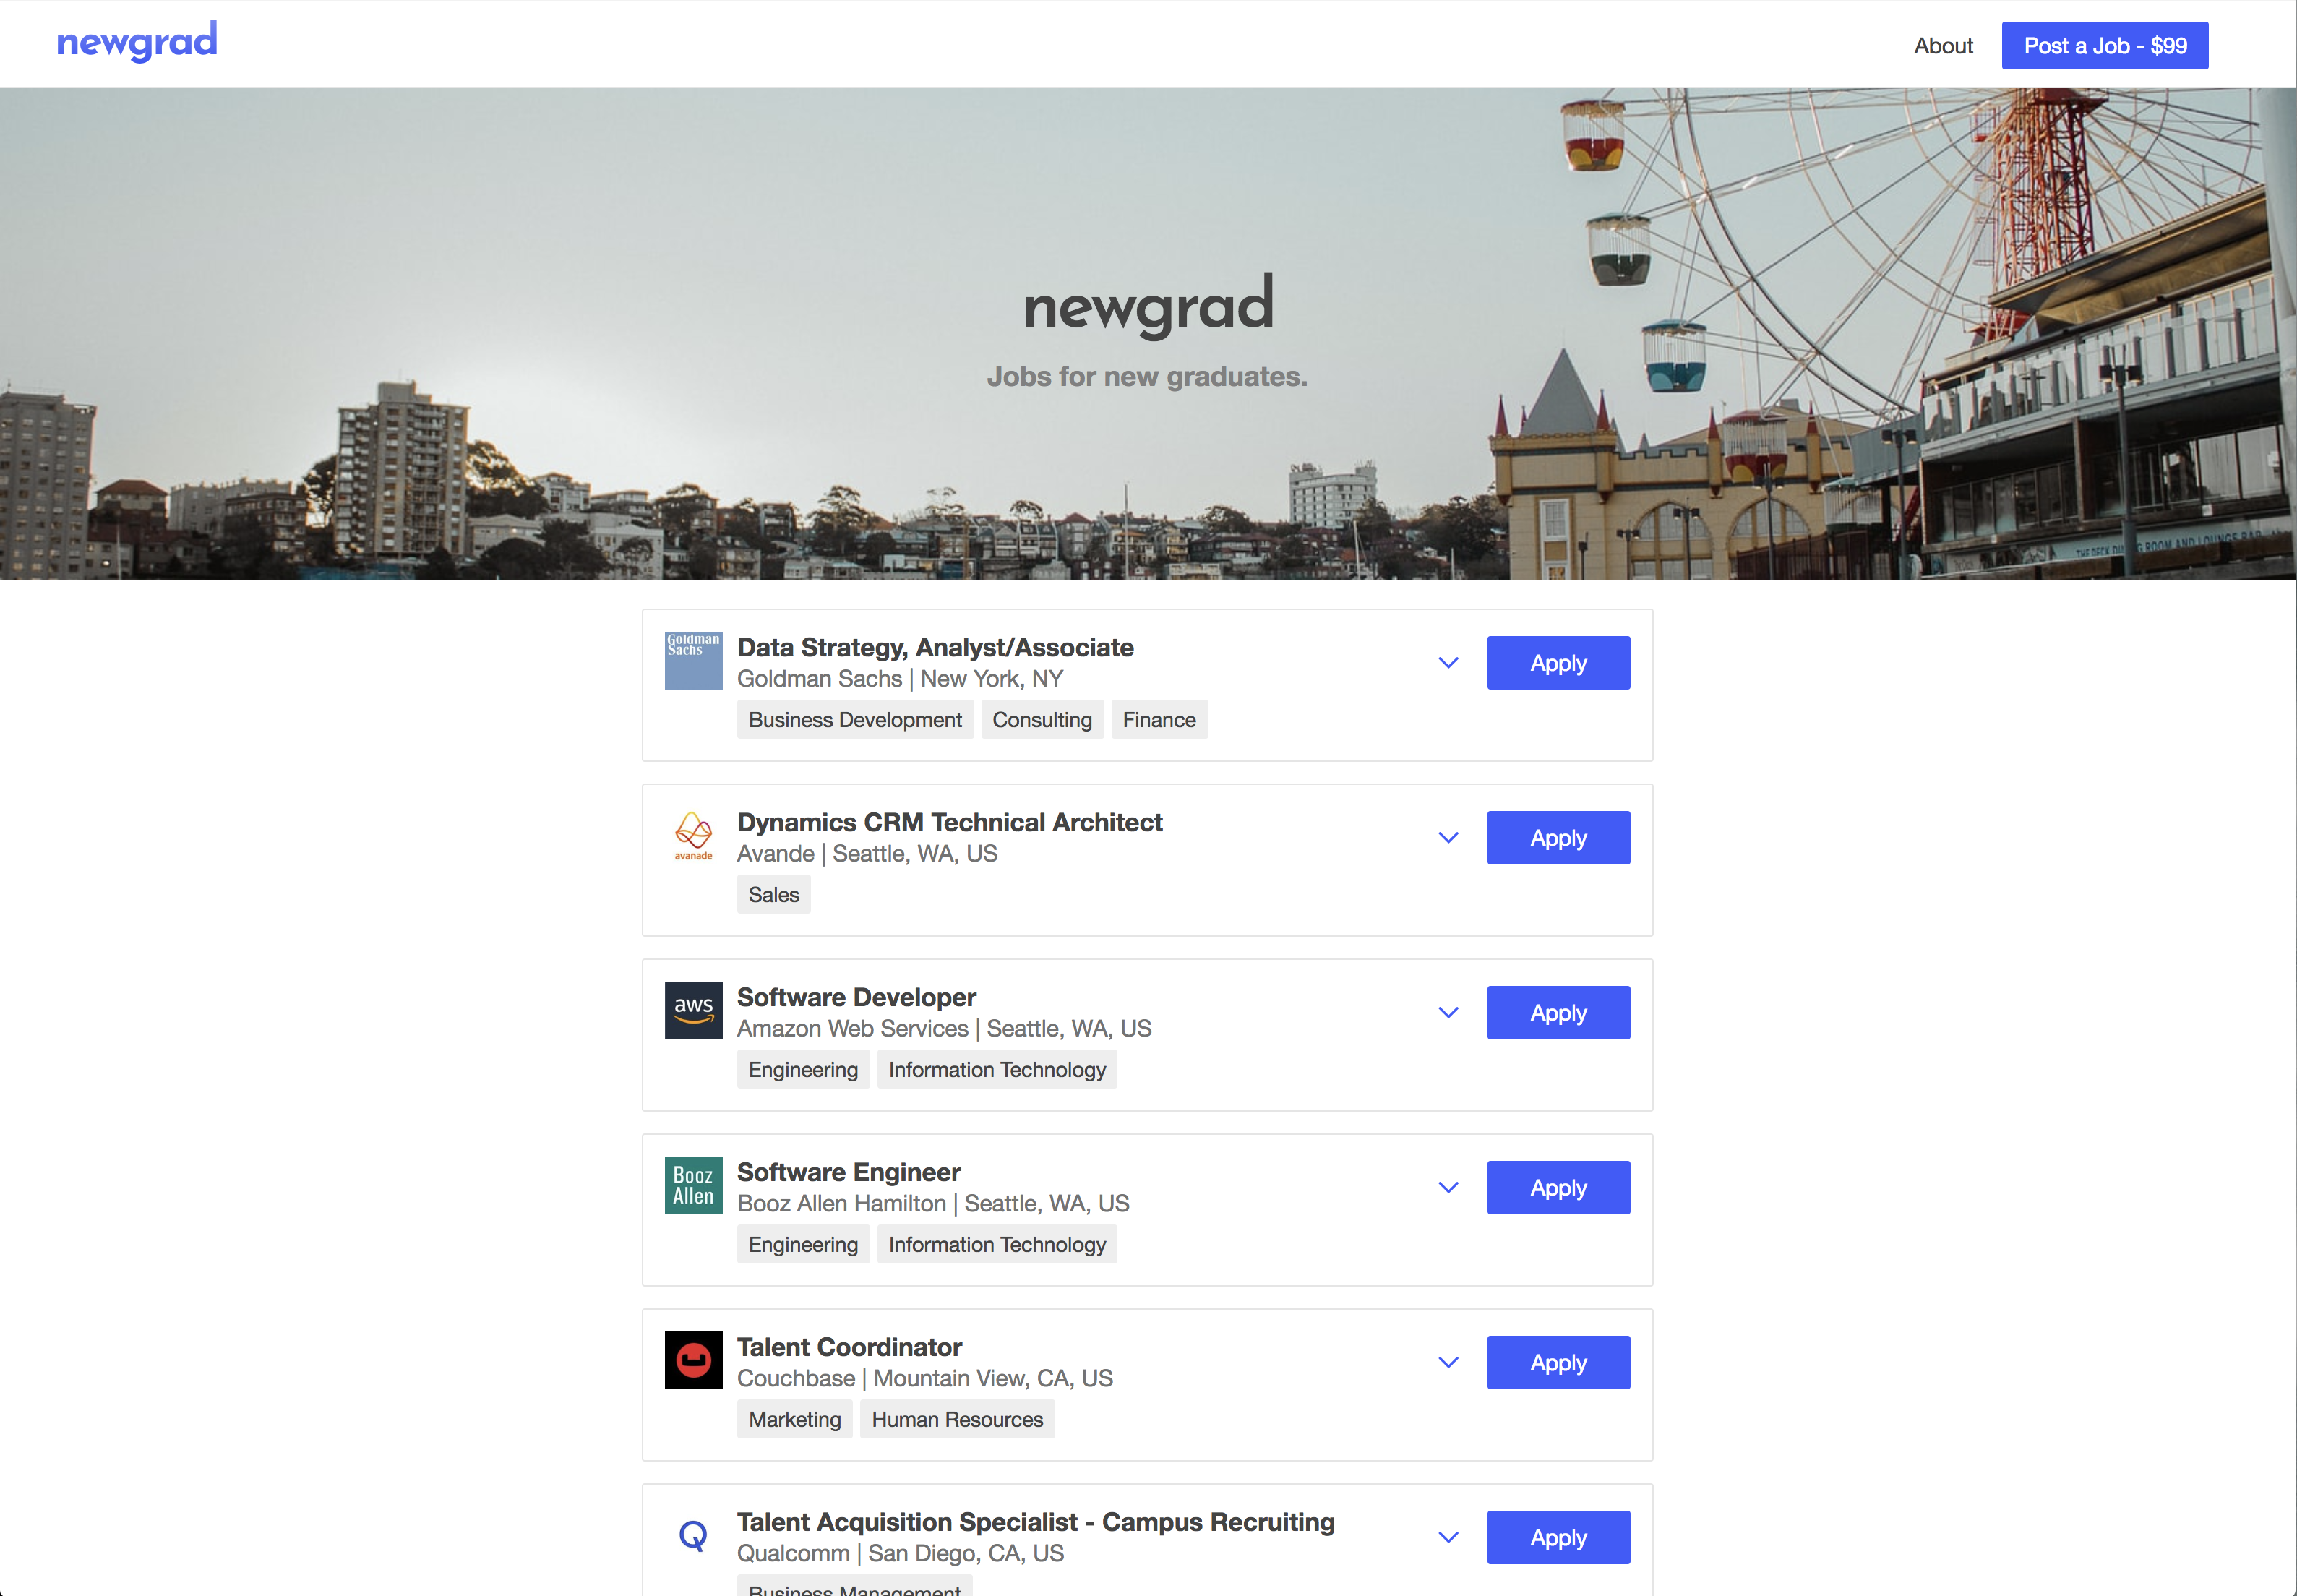Click Qualcomm | San Diego, CA text
The image size is (2297, 1596).
tap(900, 1554)
